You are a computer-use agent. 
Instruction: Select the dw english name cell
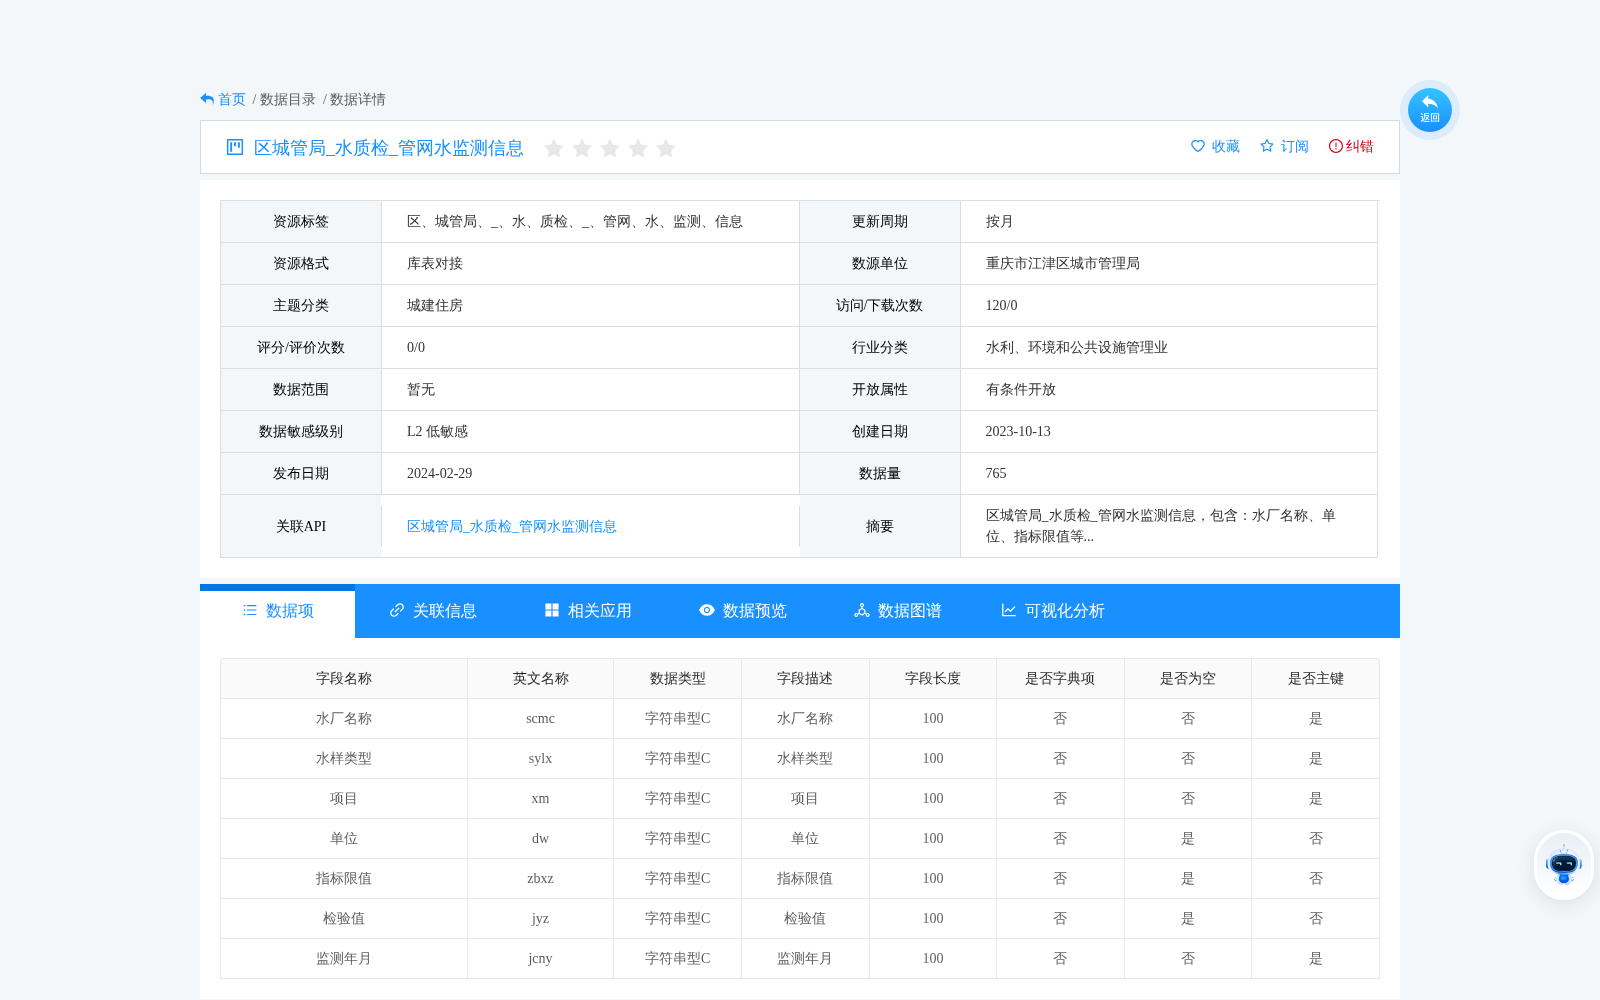540,838
